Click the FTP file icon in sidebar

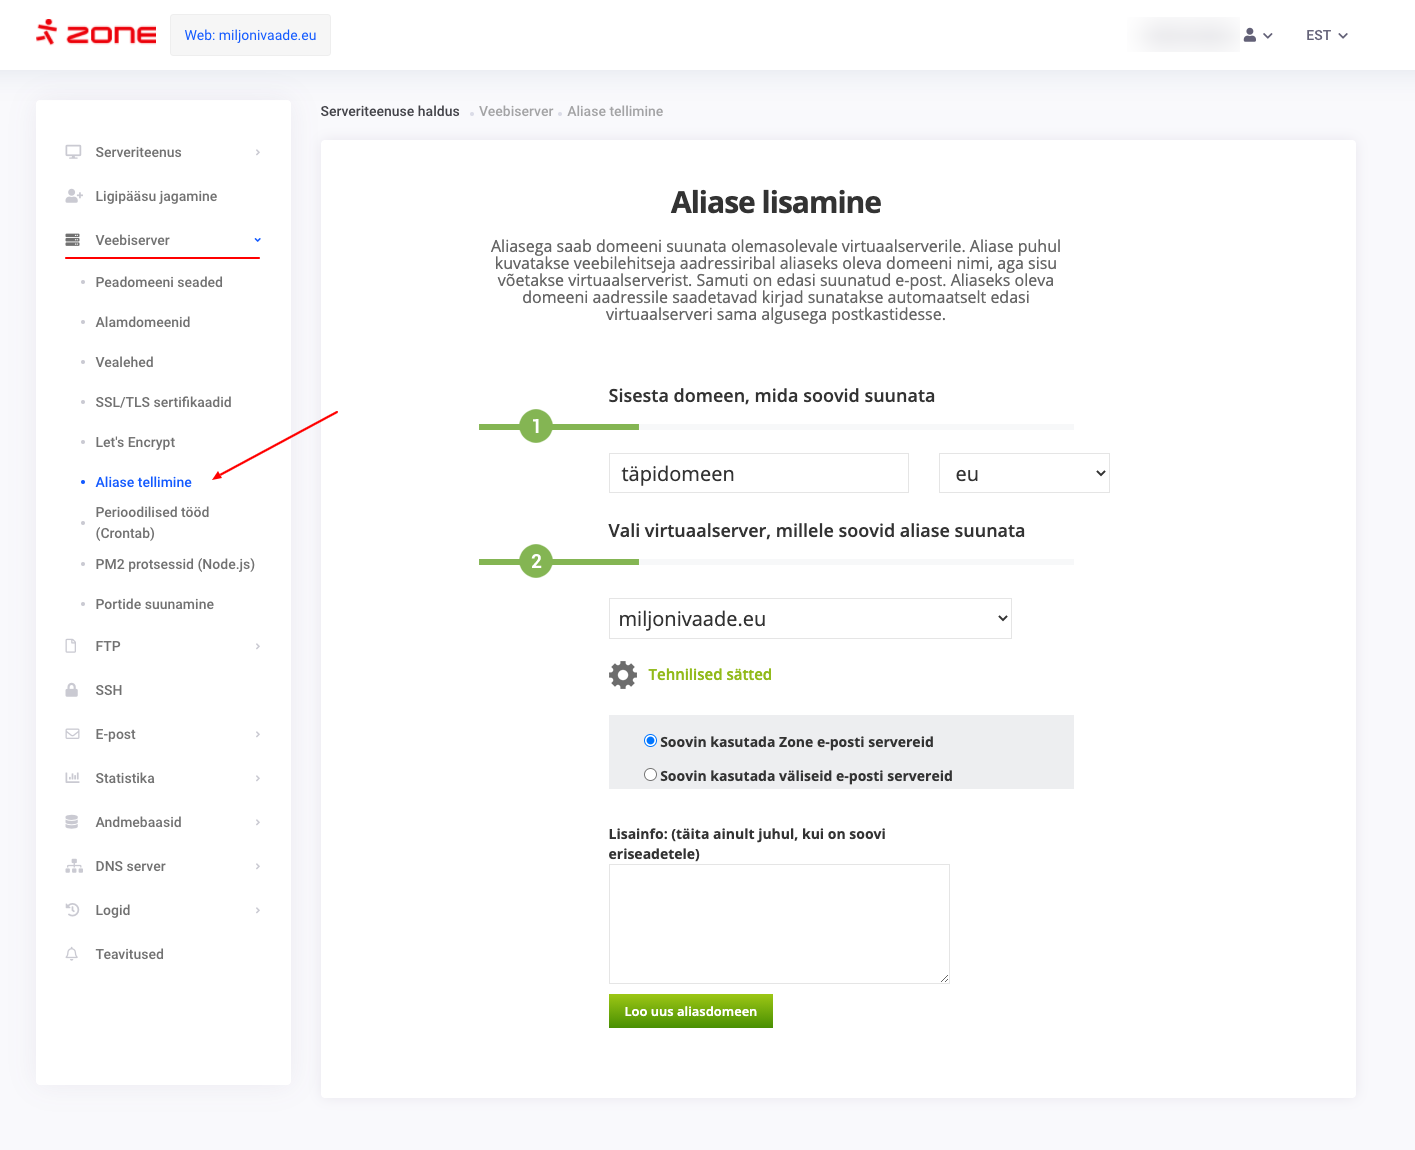click(72, 646)
